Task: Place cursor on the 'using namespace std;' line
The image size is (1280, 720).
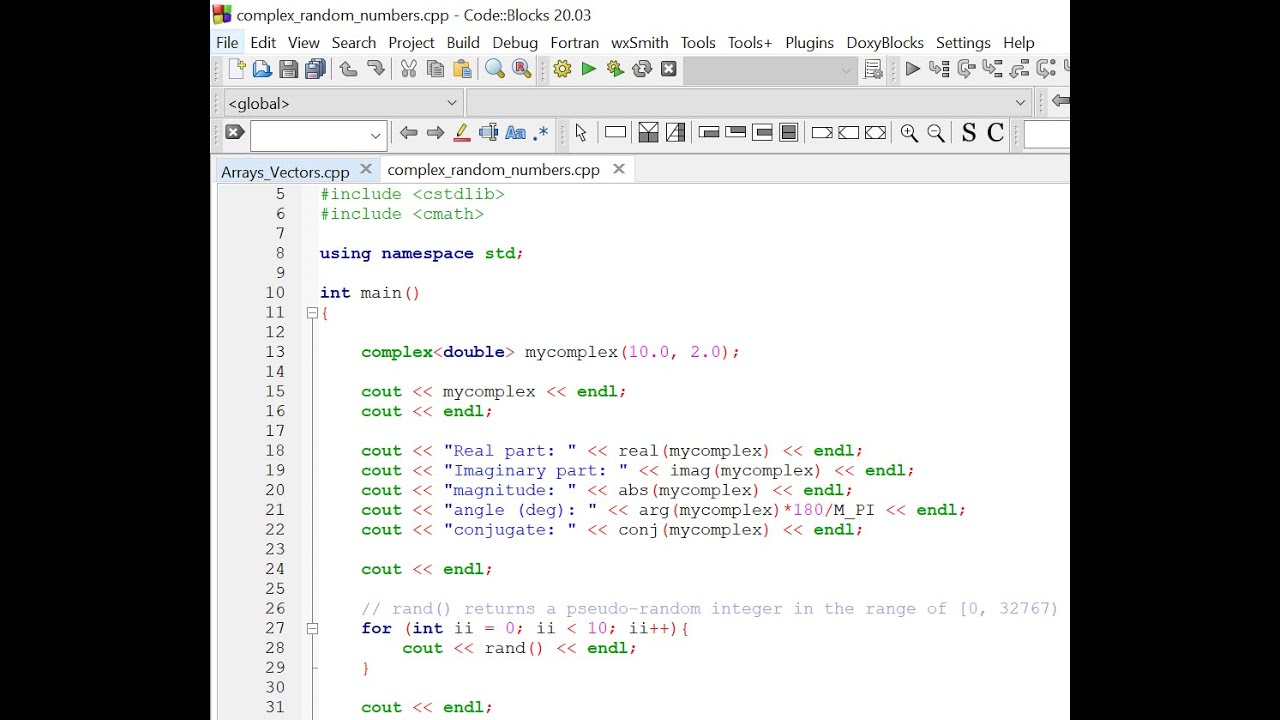Action: [421, 253]
